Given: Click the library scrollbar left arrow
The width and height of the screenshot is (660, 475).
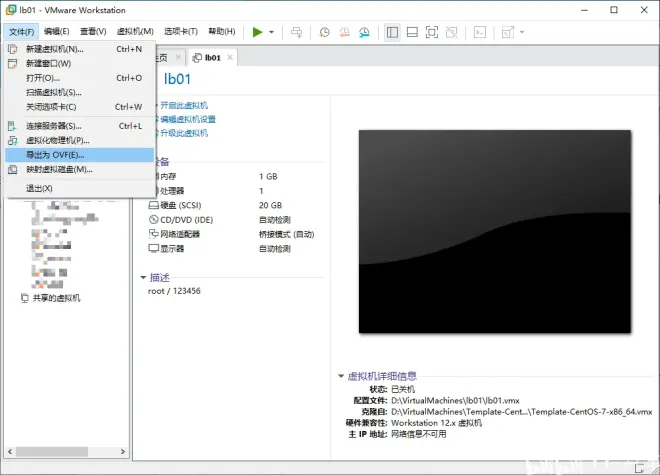Looking at the screenshot, I should click(10, 452).
